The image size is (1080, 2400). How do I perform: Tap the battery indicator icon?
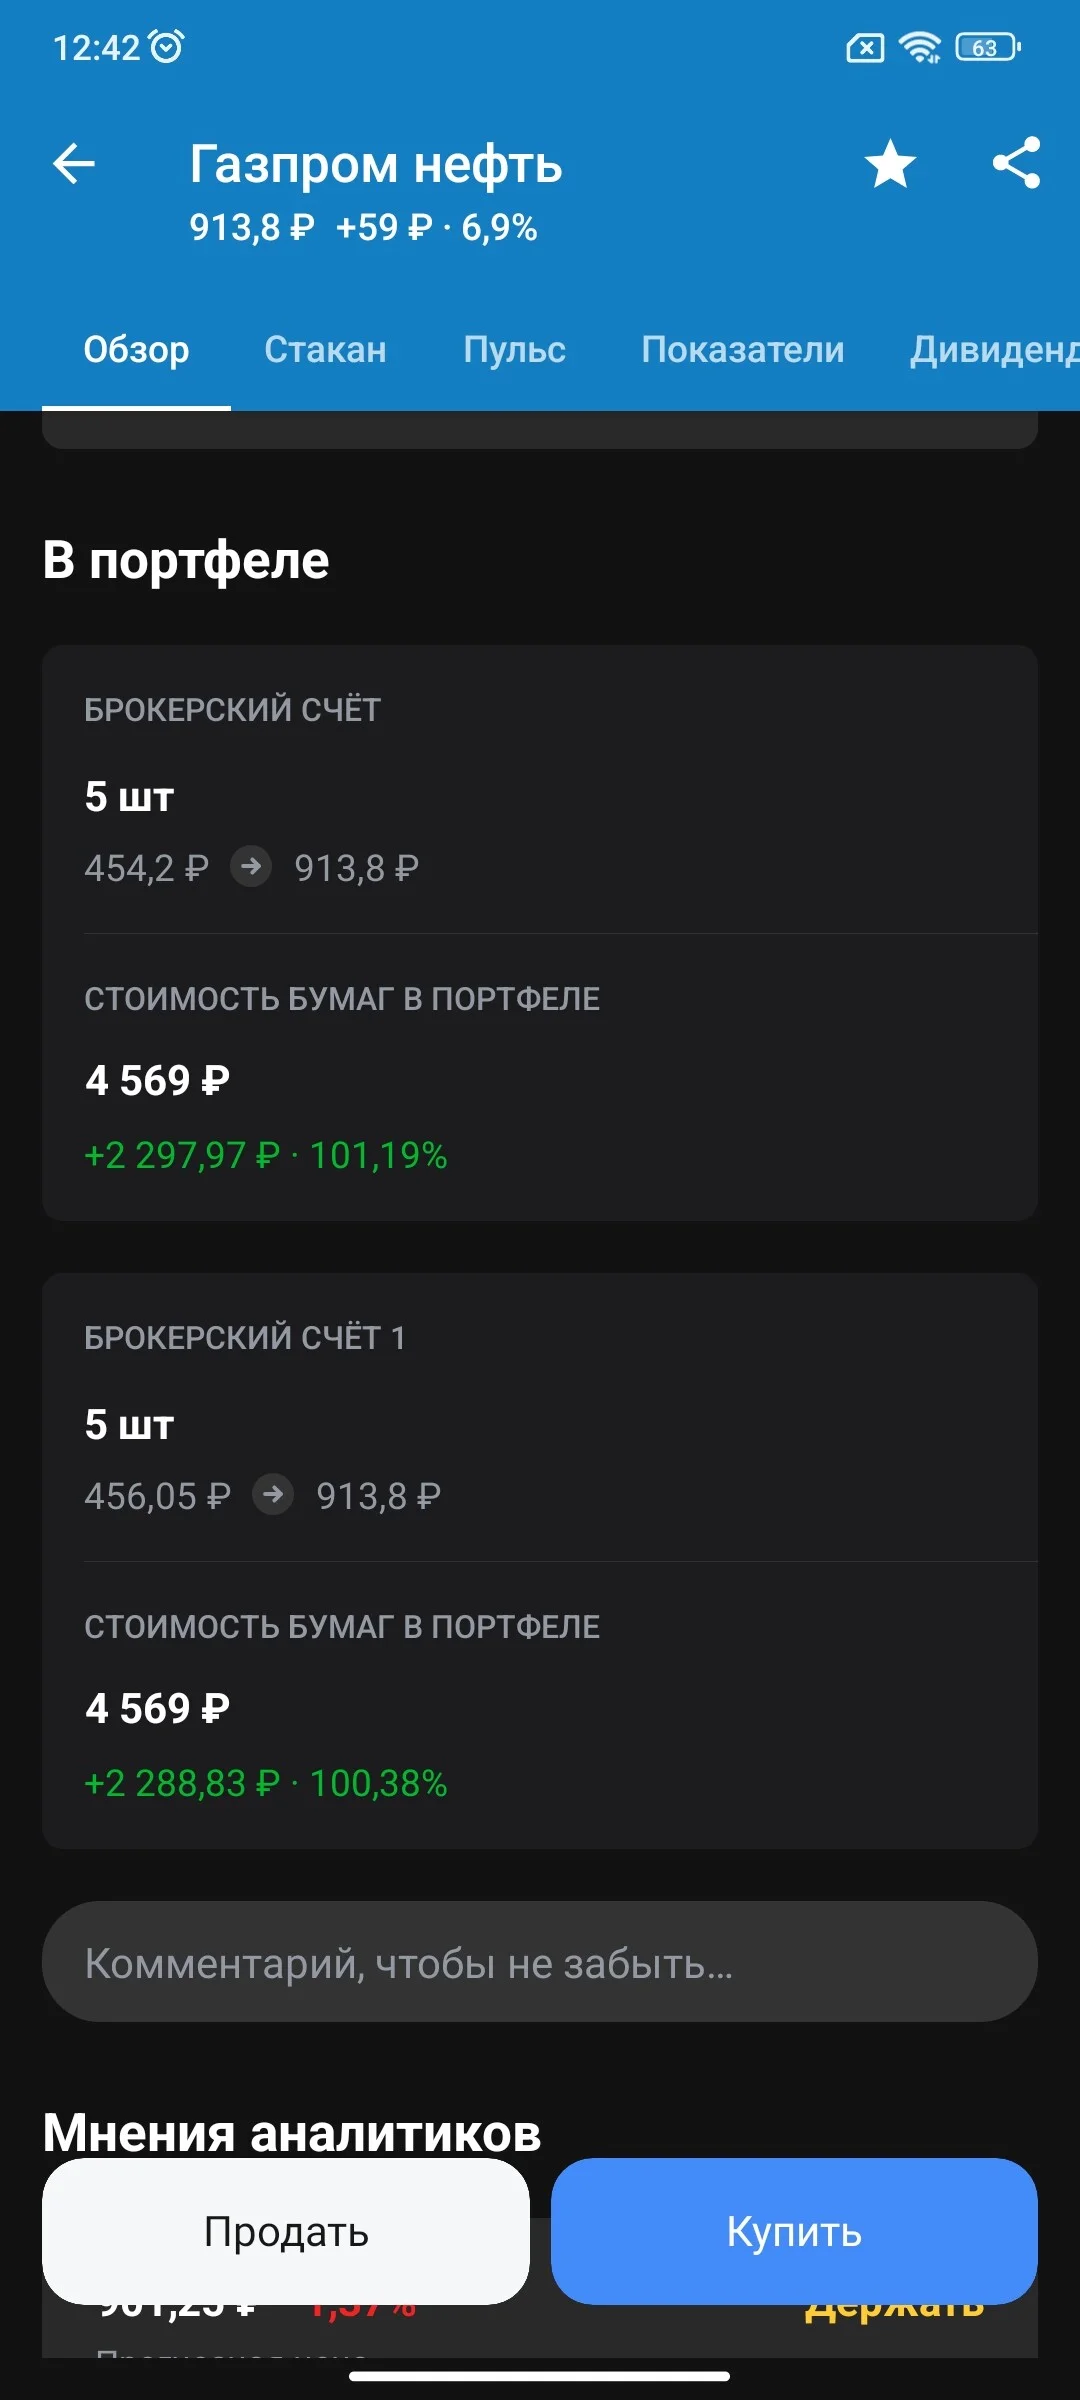coord(988,47)
